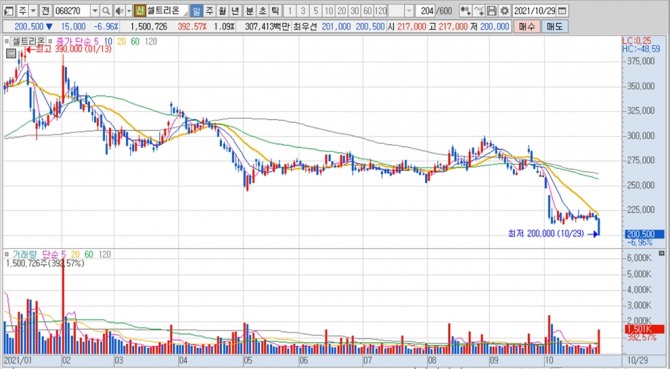Image resolution: width=670 pixels, height=369 pixels.
Task: Click the save chart floppy disk icon
Action: click(x=492, y=11)
